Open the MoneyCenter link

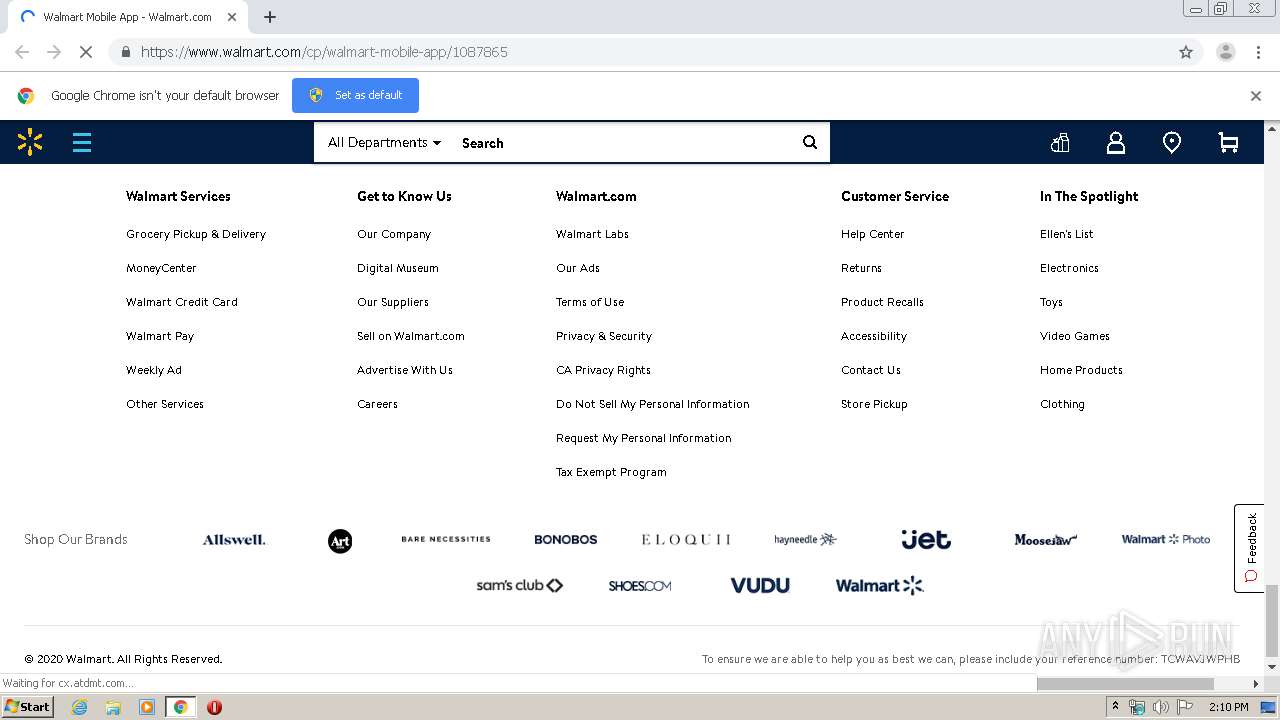click(x=161, y=268)
